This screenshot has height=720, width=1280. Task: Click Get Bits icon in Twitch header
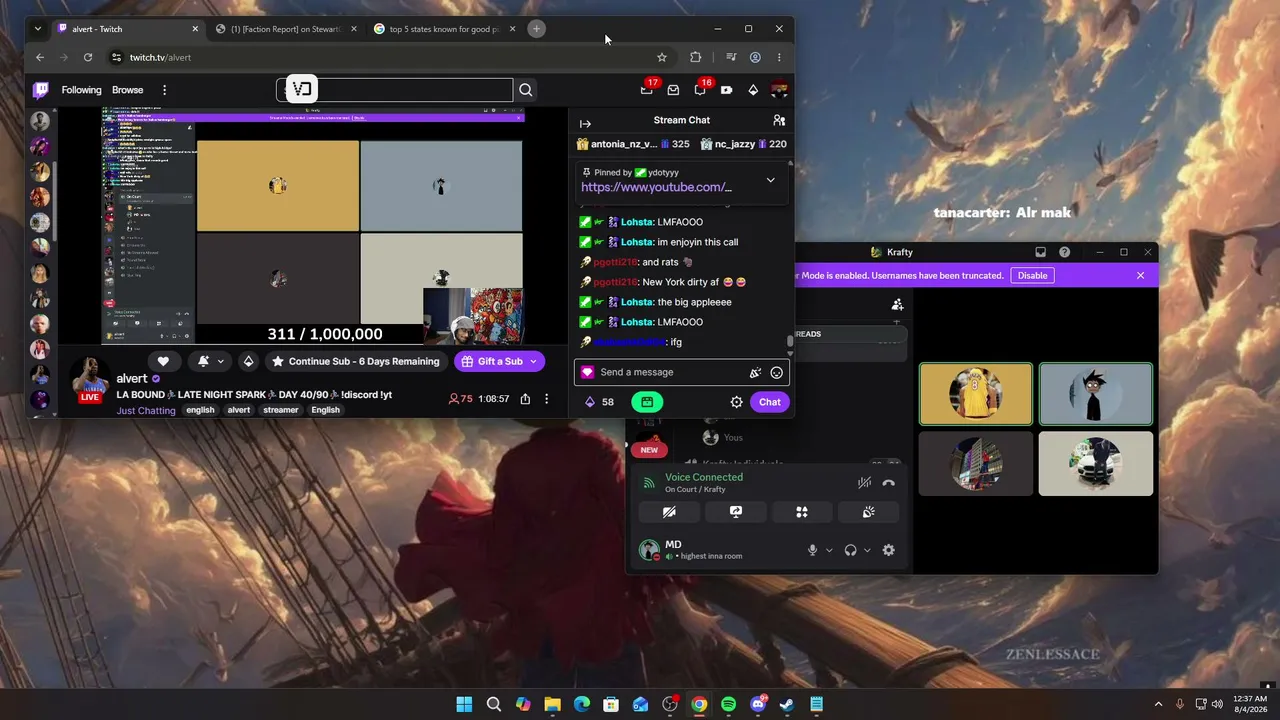point(753,90)
